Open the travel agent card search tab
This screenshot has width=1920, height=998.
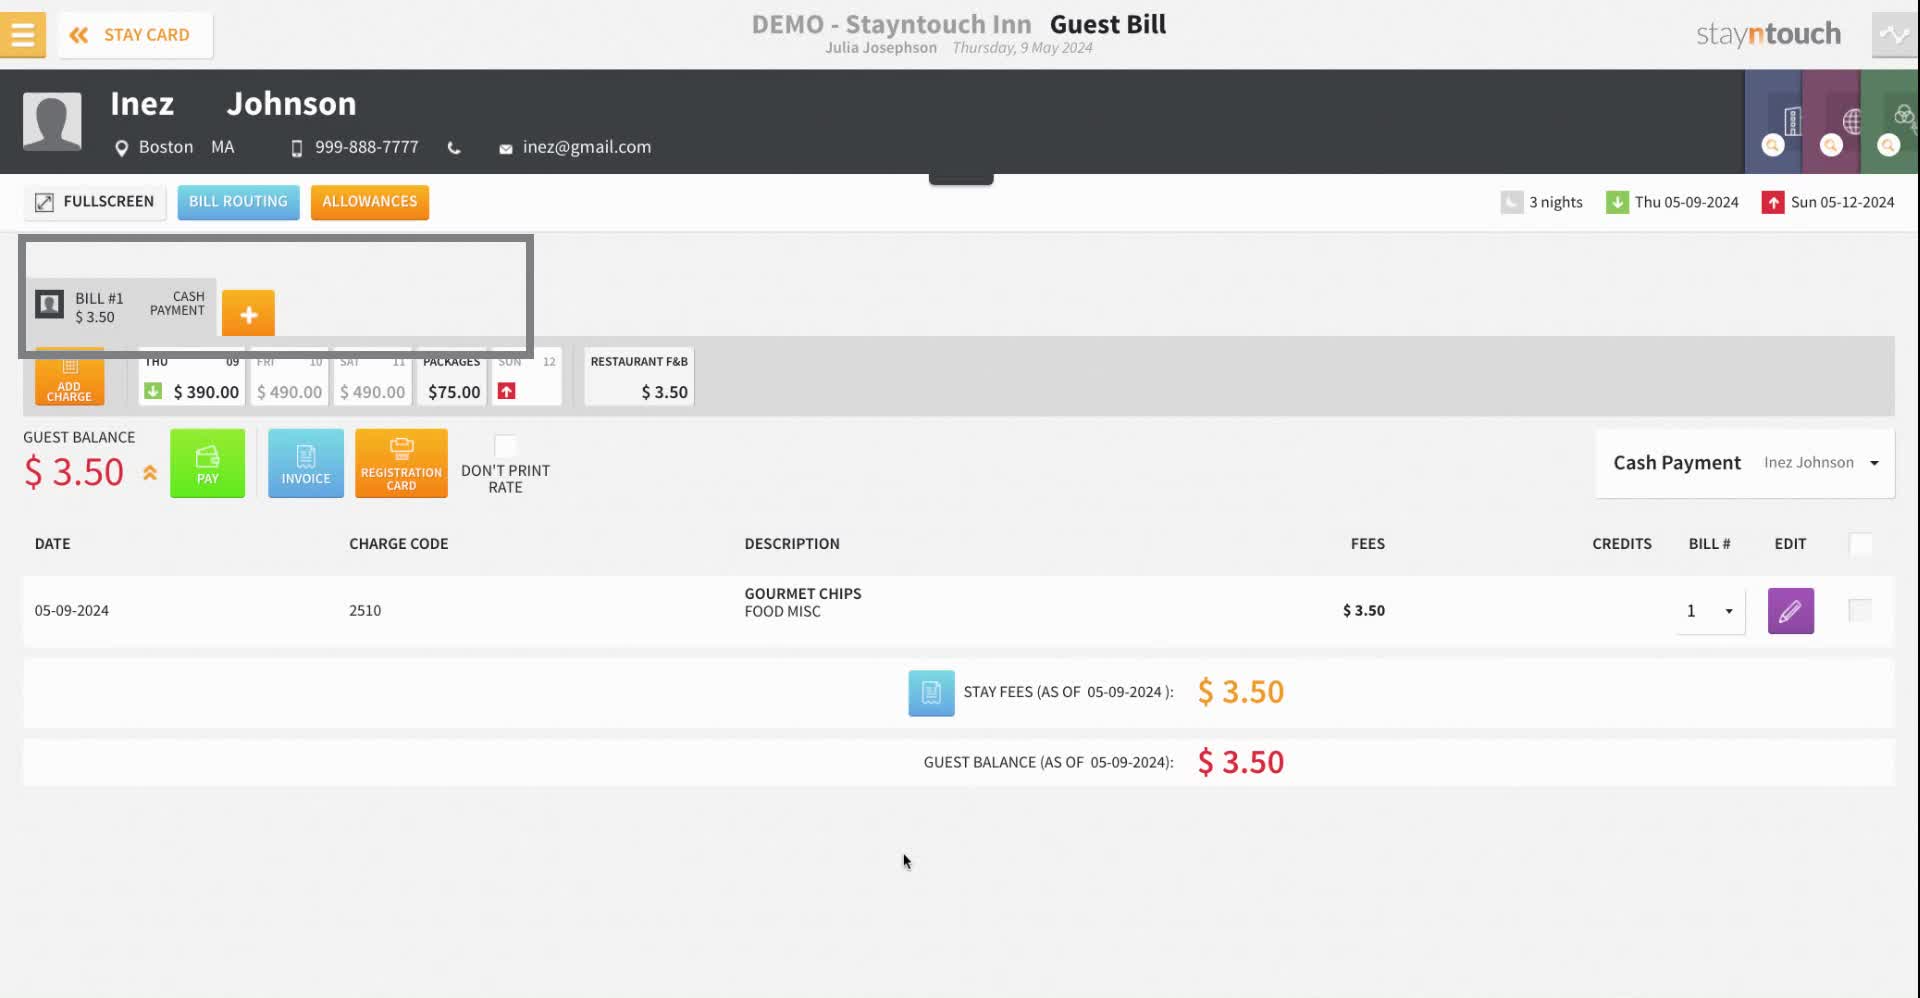pos(1831,122)
